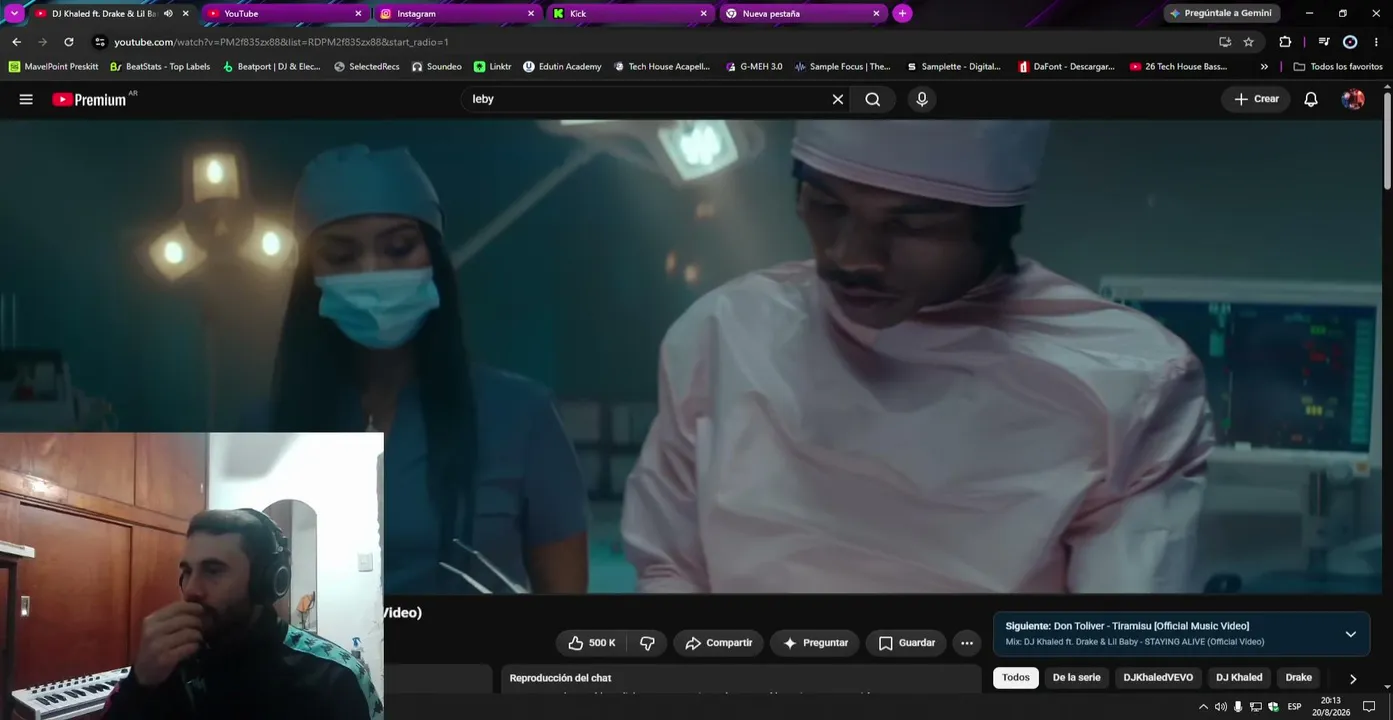The height and width of the screenshot is (720, 1393).
Task: Run search with magnifier button
Action: click(x=873, y=99)
